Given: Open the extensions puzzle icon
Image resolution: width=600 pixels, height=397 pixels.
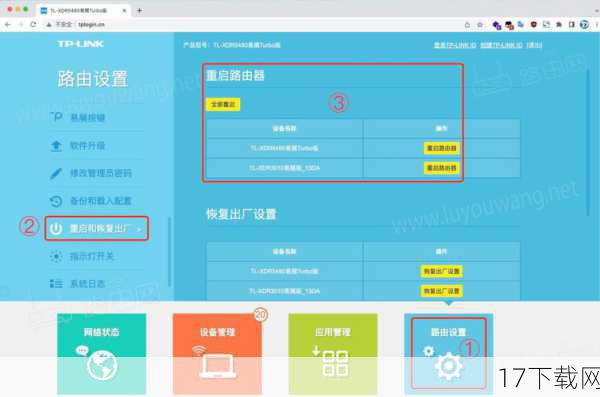Looking at the screenshot, I should tap(559, 25).
